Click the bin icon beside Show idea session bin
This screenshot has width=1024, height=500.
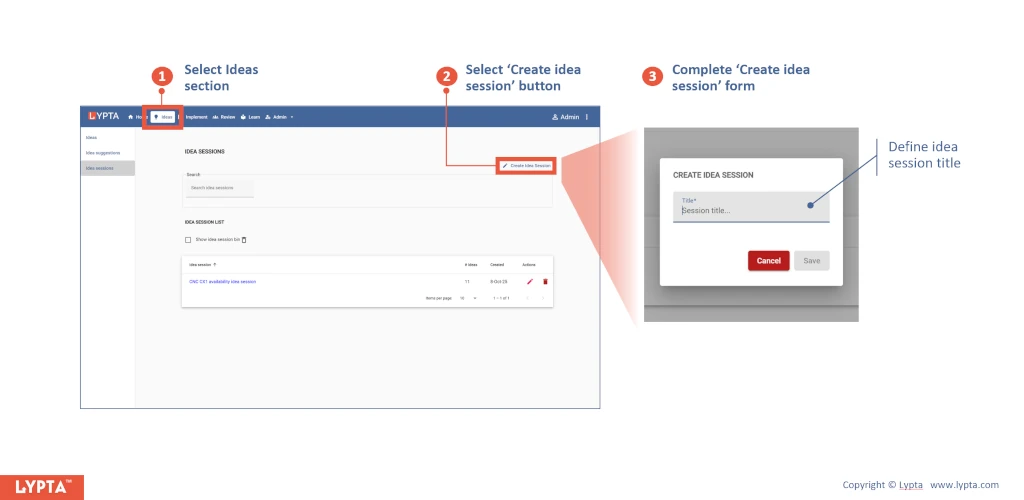click(x=244, y=240)
